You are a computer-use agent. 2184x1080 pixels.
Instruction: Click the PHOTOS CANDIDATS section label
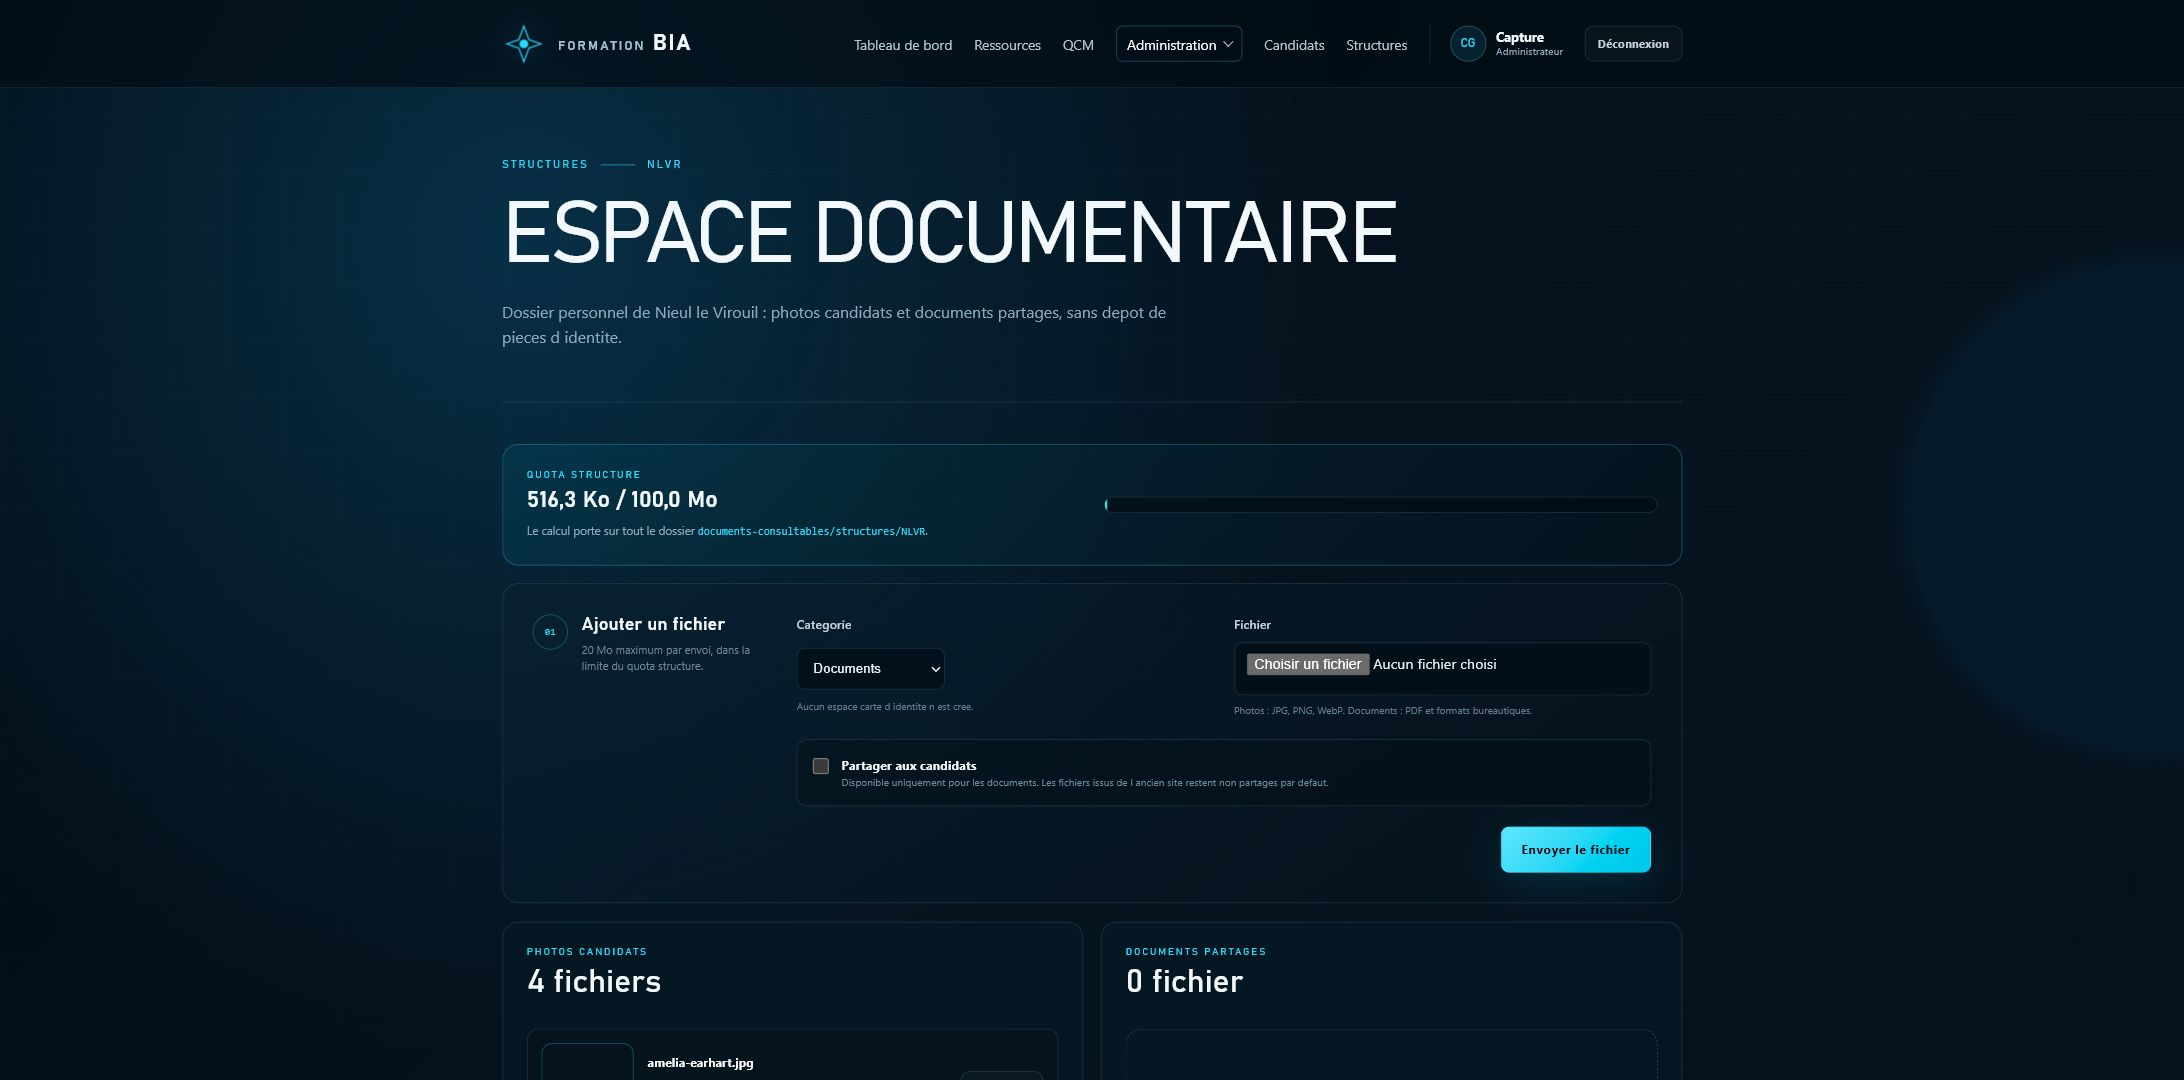click(x=587, y=951)
